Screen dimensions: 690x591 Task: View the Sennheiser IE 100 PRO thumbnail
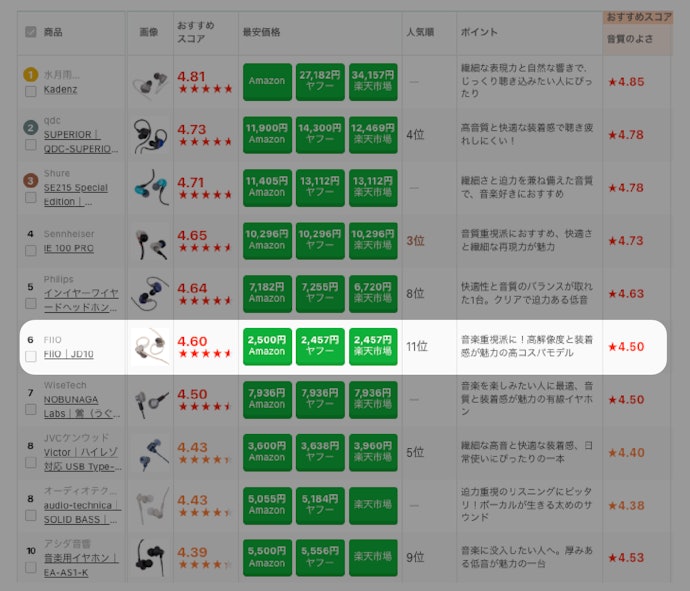(150, 241)
